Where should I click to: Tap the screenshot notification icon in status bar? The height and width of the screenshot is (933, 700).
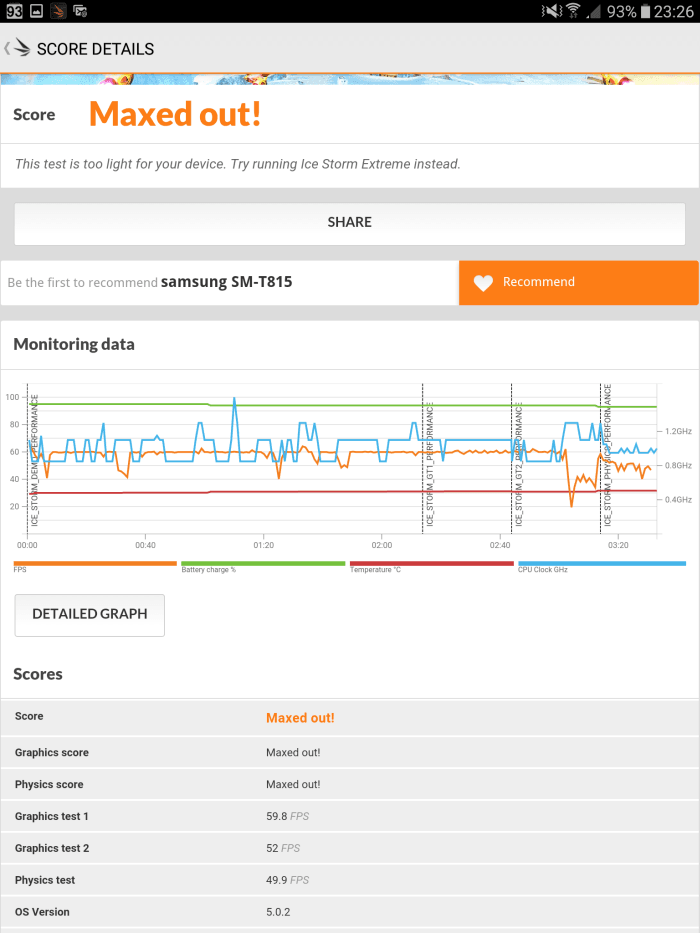80,11
